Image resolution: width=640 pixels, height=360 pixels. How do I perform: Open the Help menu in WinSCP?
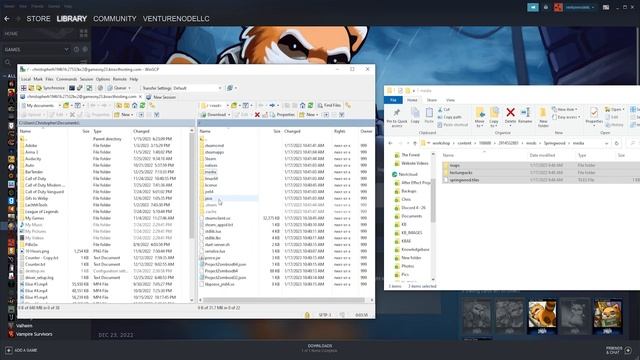pos(134,79)
